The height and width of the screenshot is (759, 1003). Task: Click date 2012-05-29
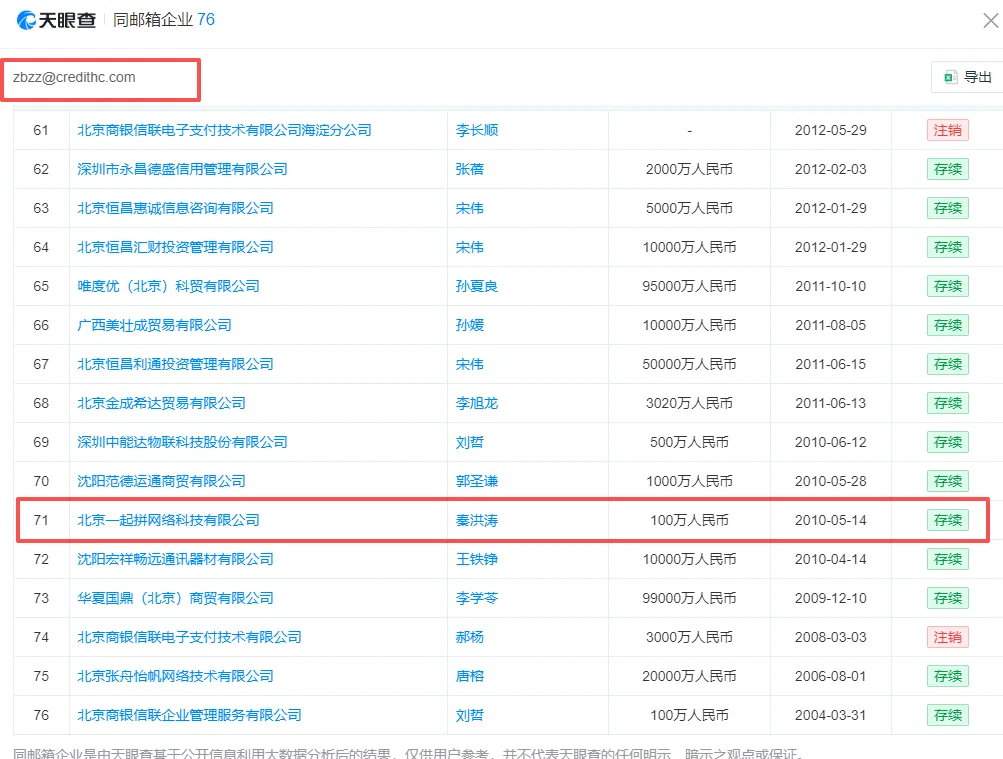click(x=830, y=130)
